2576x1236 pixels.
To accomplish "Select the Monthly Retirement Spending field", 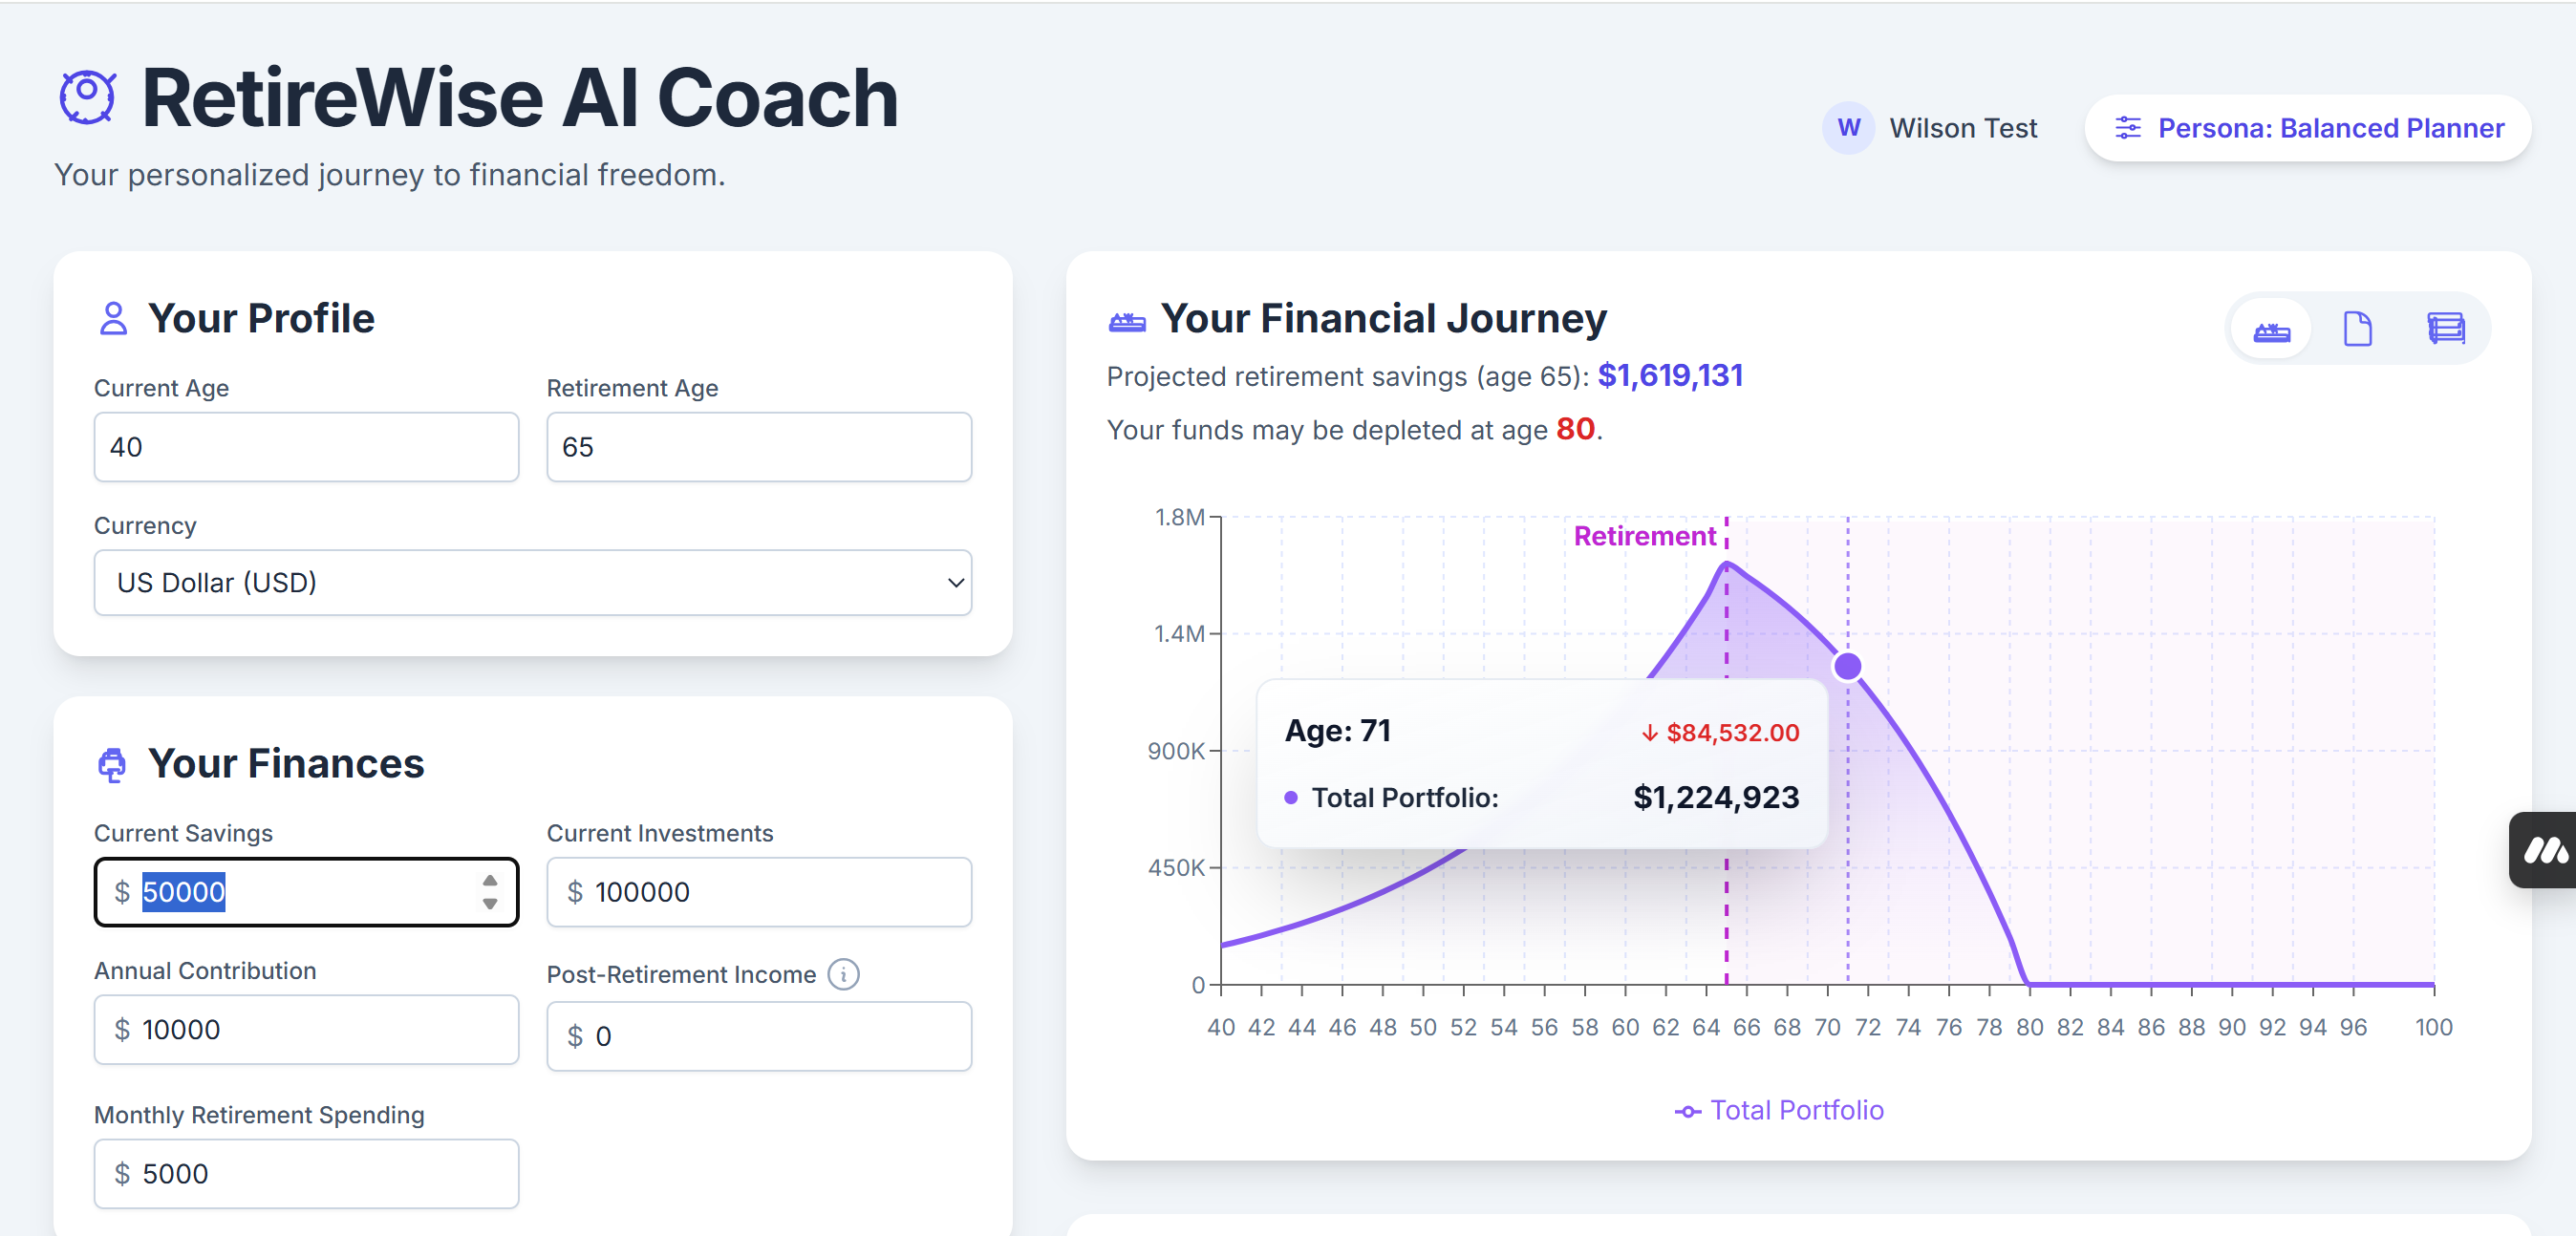I will (x=306, y=1173).
